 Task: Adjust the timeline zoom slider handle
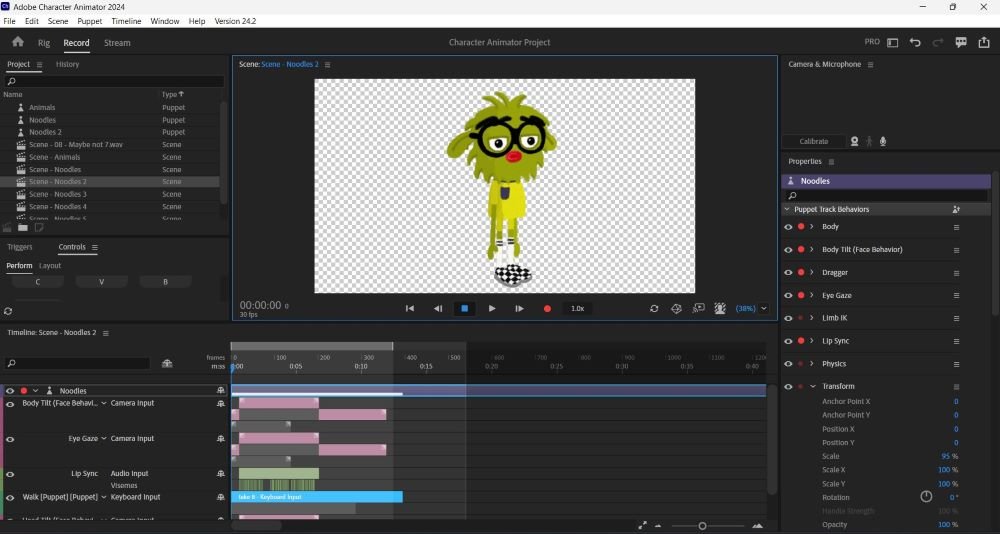coord(702,526)
